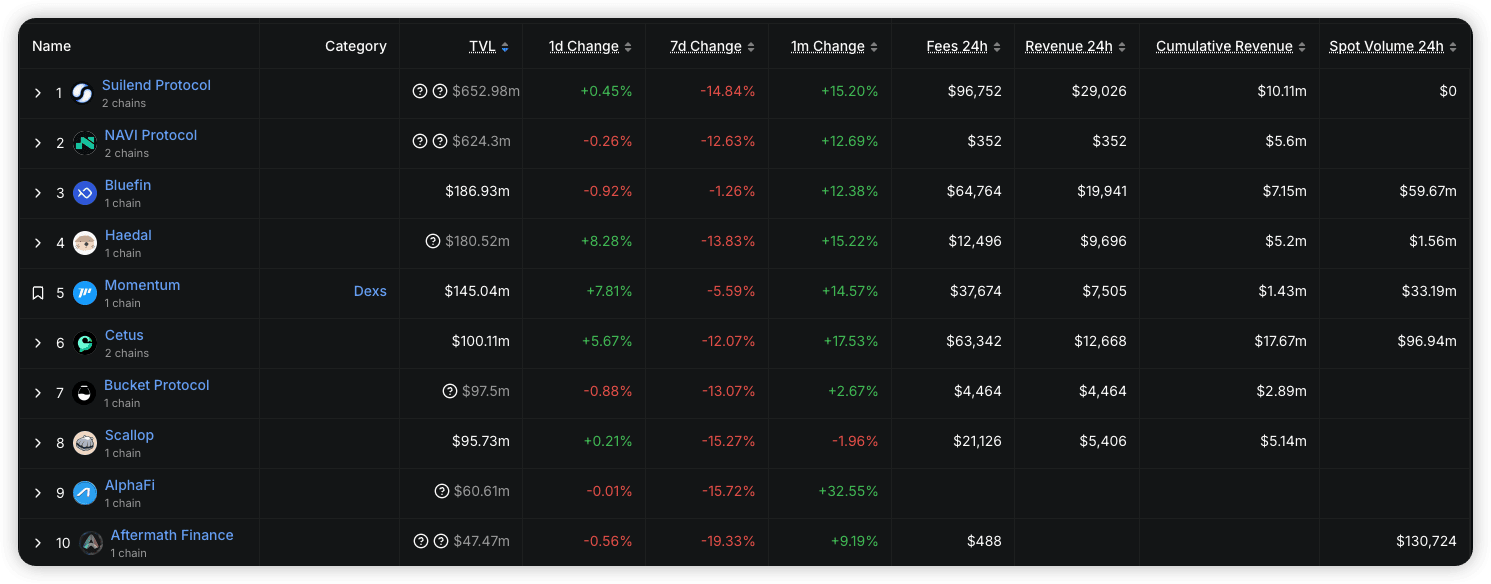Open the Bucket Protocol link
Image resolution: width=1491 pixels, height=584 pixels.
click(157, 385)
